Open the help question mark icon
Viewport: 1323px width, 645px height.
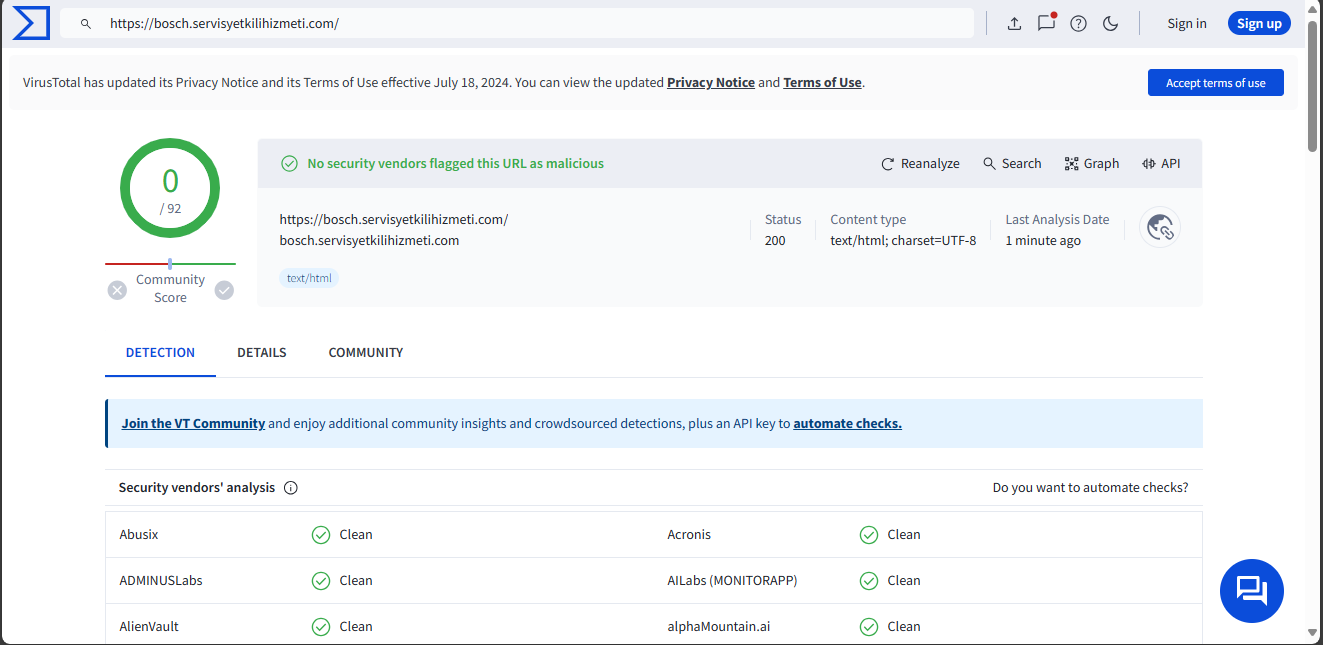1078,24
